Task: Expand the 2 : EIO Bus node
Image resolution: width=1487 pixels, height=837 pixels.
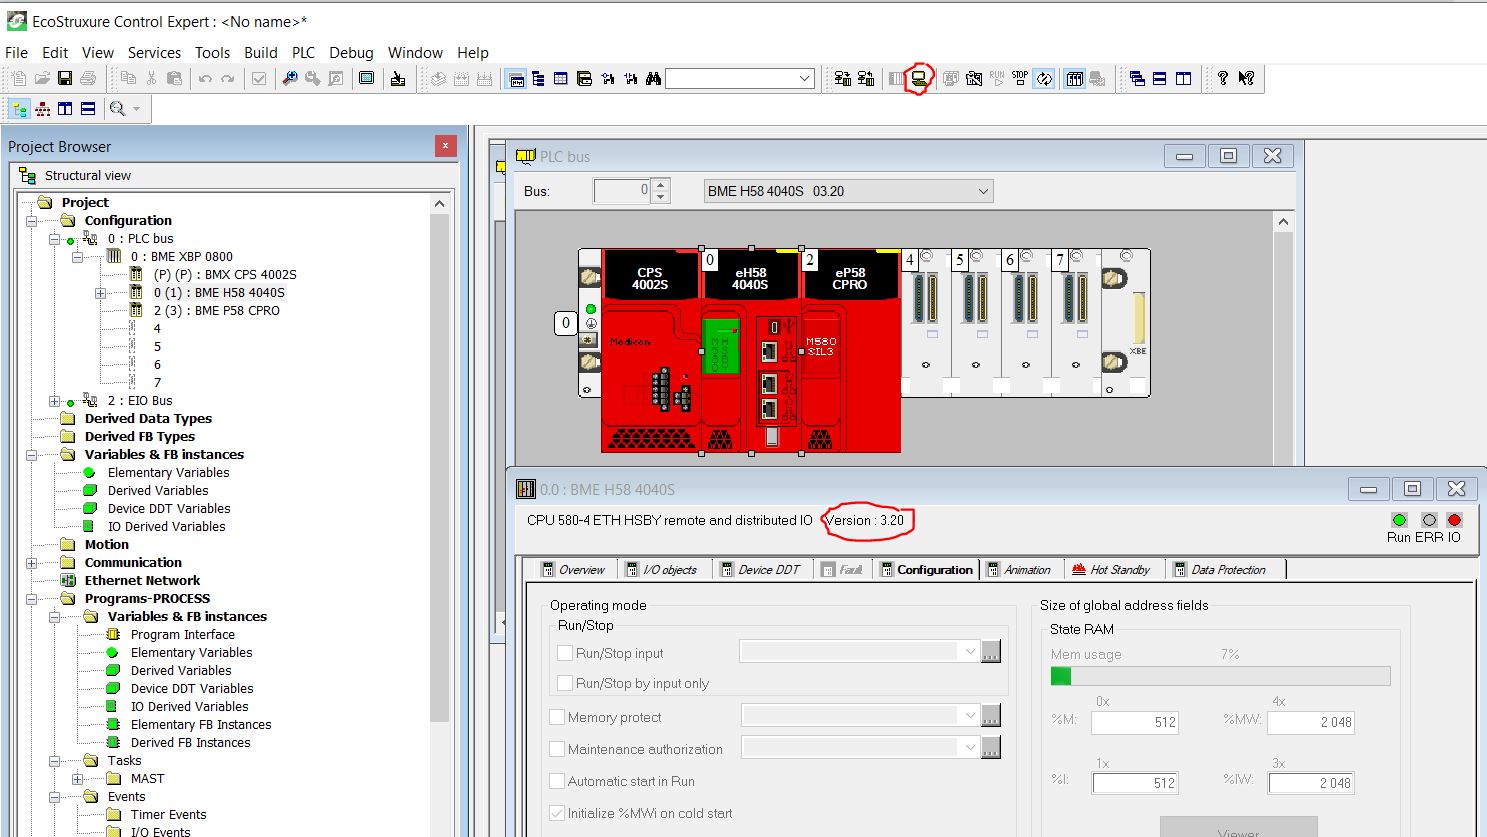Action: (x=55, y=401)
